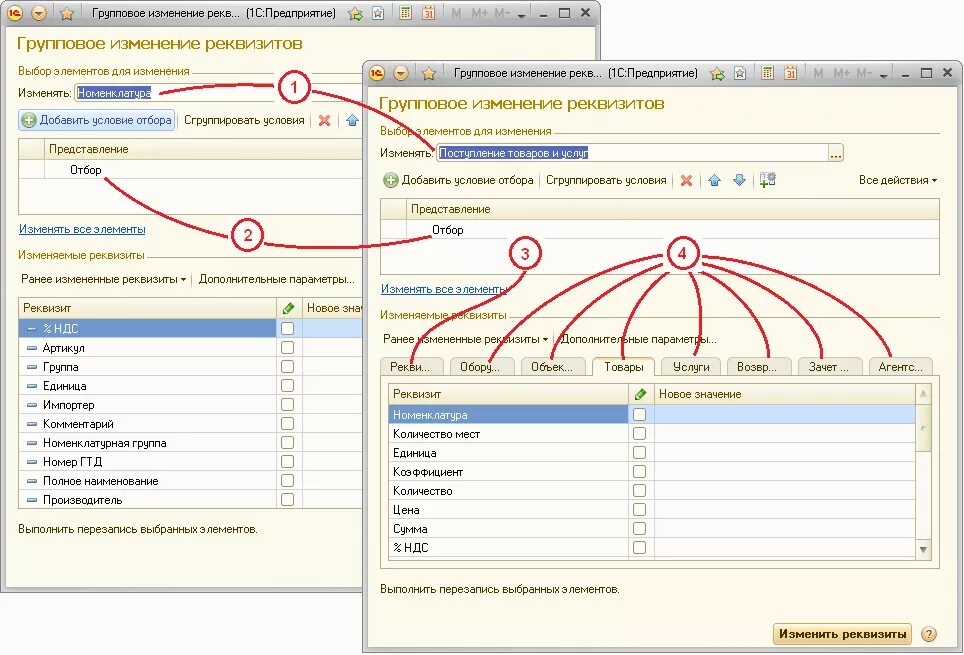Switch to the Объек... tab
This screenshot has width=964, height=655.
click(x=553, y=367)
